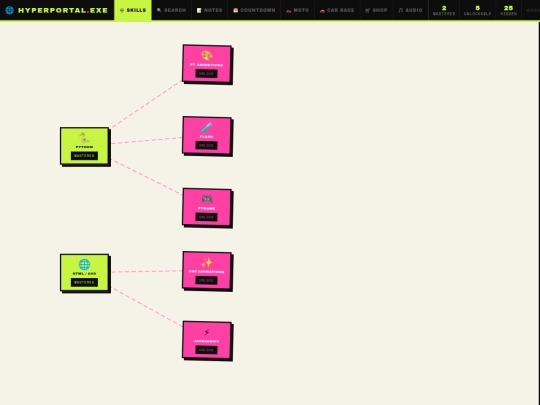
Task: Click the JavaScript card title
Action: (206, 341)
